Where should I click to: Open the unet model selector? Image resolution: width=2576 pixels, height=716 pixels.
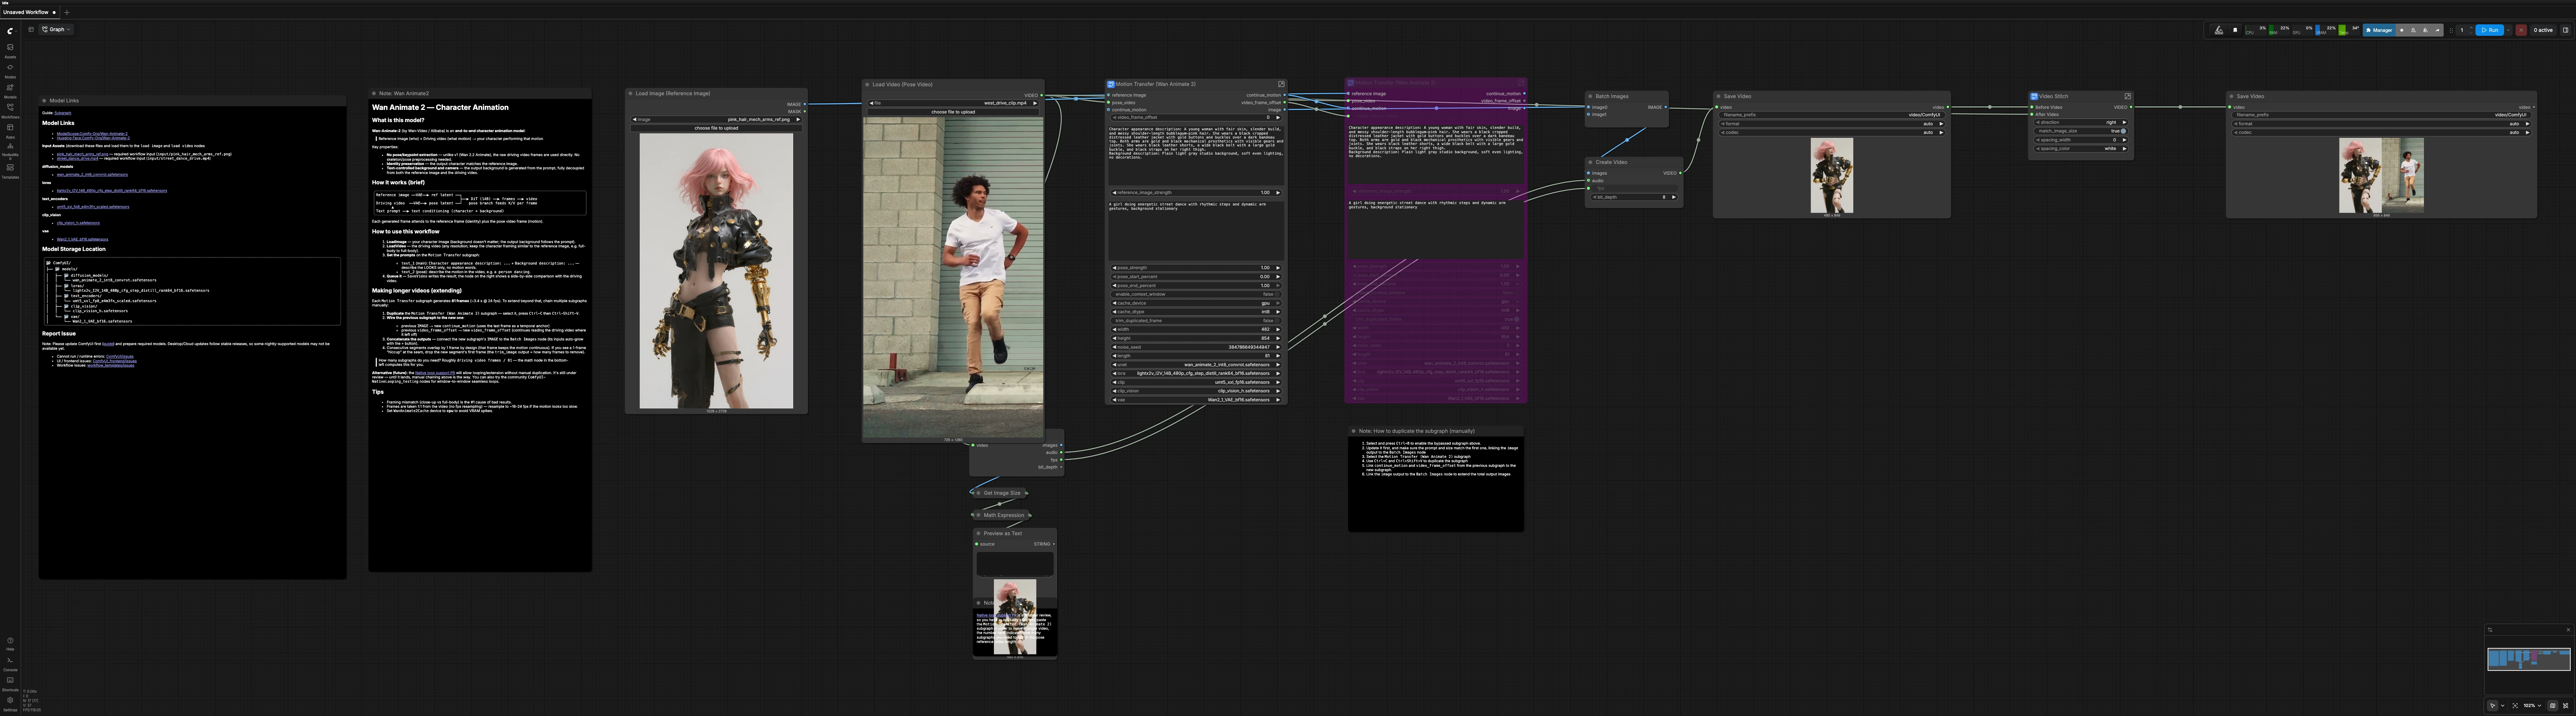tap(1196, 365)
